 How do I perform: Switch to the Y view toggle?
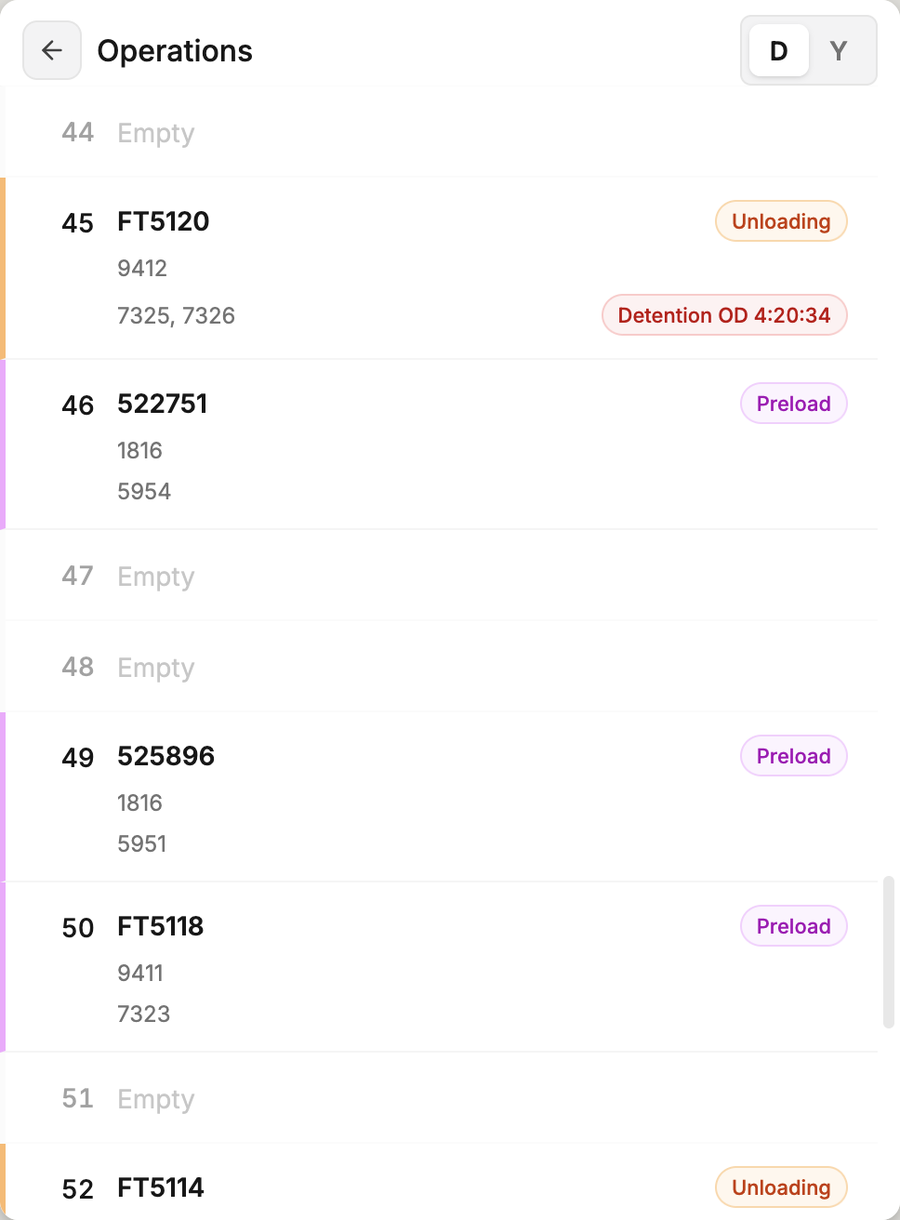pos(839,50)
